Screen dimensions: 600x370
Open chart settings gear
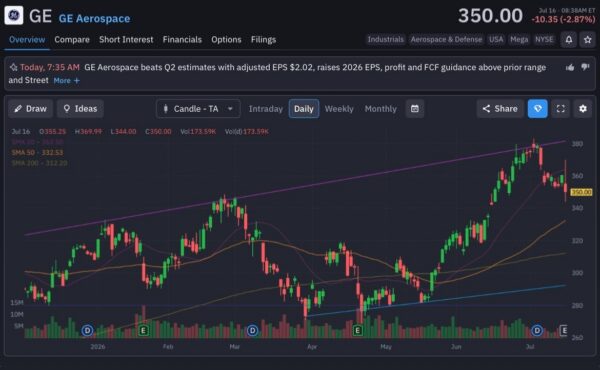[x=582, y=109]
